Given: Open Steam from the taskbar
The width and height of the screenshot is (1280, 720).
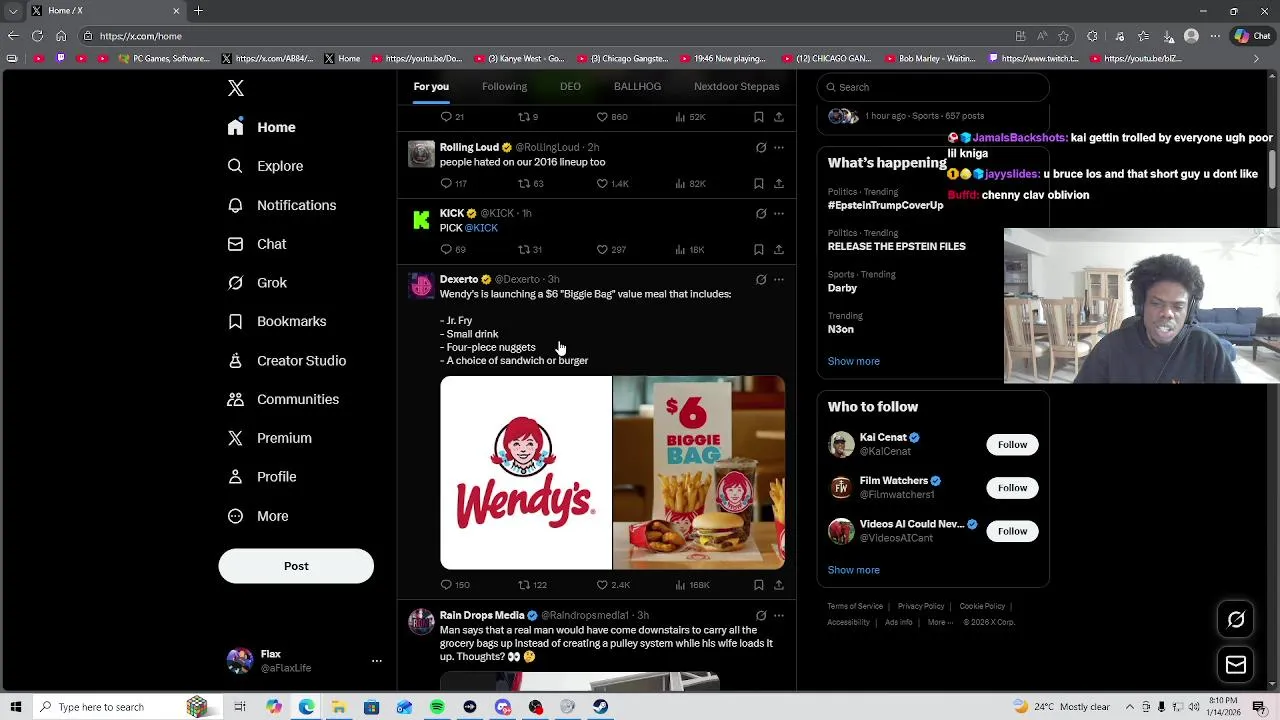Looking at the screenshot, I should [x=600, y=707].
